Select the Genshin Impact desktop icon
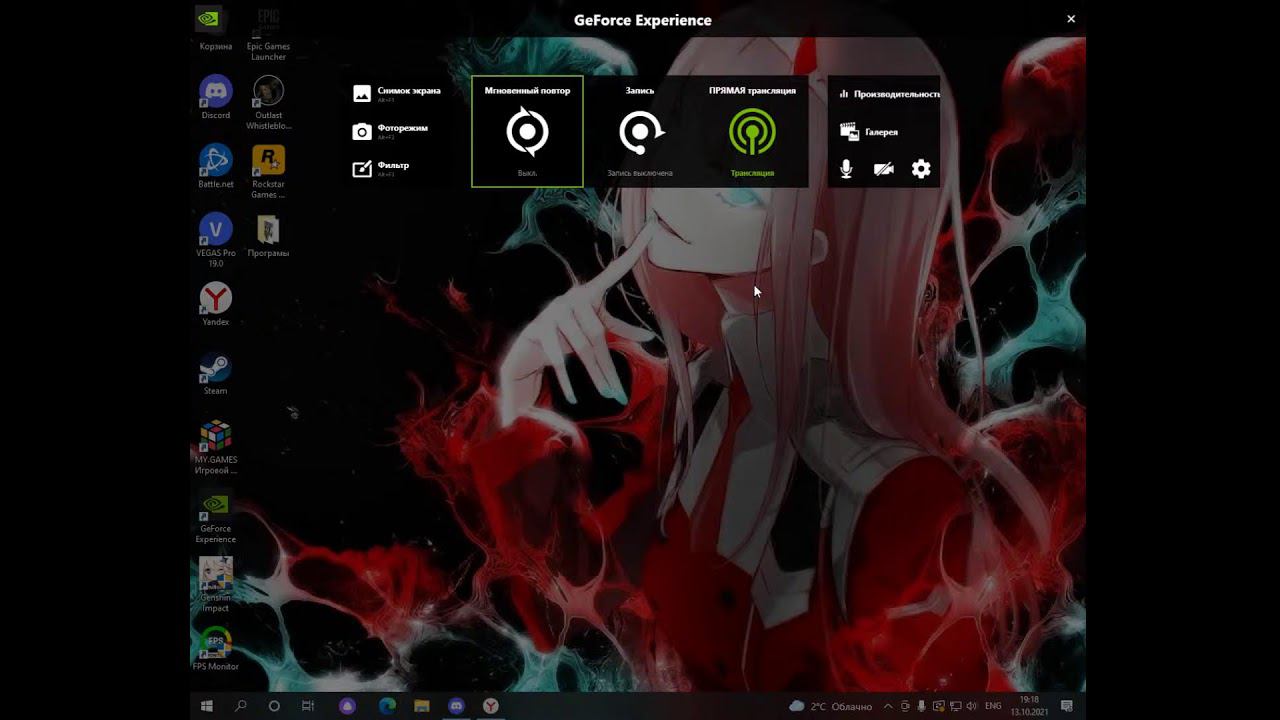 216,585
